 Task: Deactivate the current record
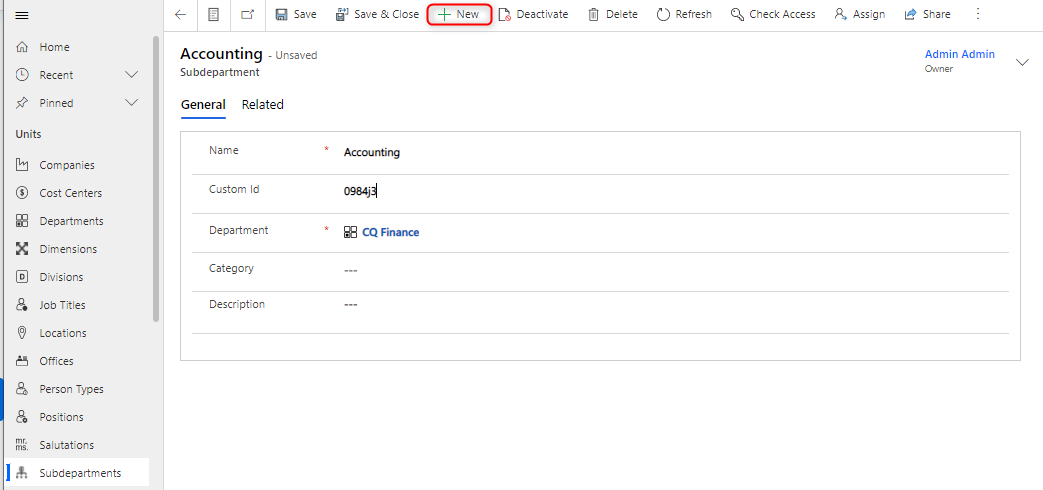pyautogui.click(x=533, y=15)
